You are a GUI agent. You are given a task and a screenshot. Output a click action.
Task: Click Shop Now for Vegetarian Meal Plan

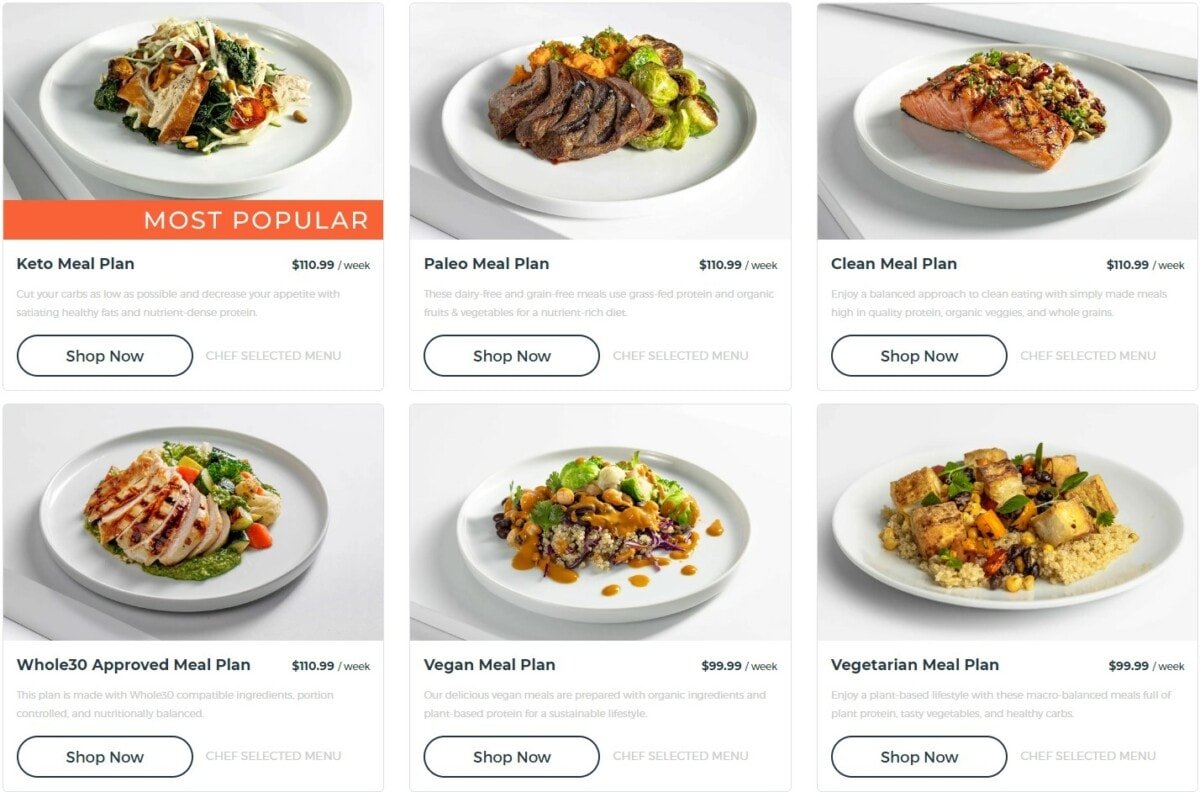pyautogui.click(x=919, y=757)
